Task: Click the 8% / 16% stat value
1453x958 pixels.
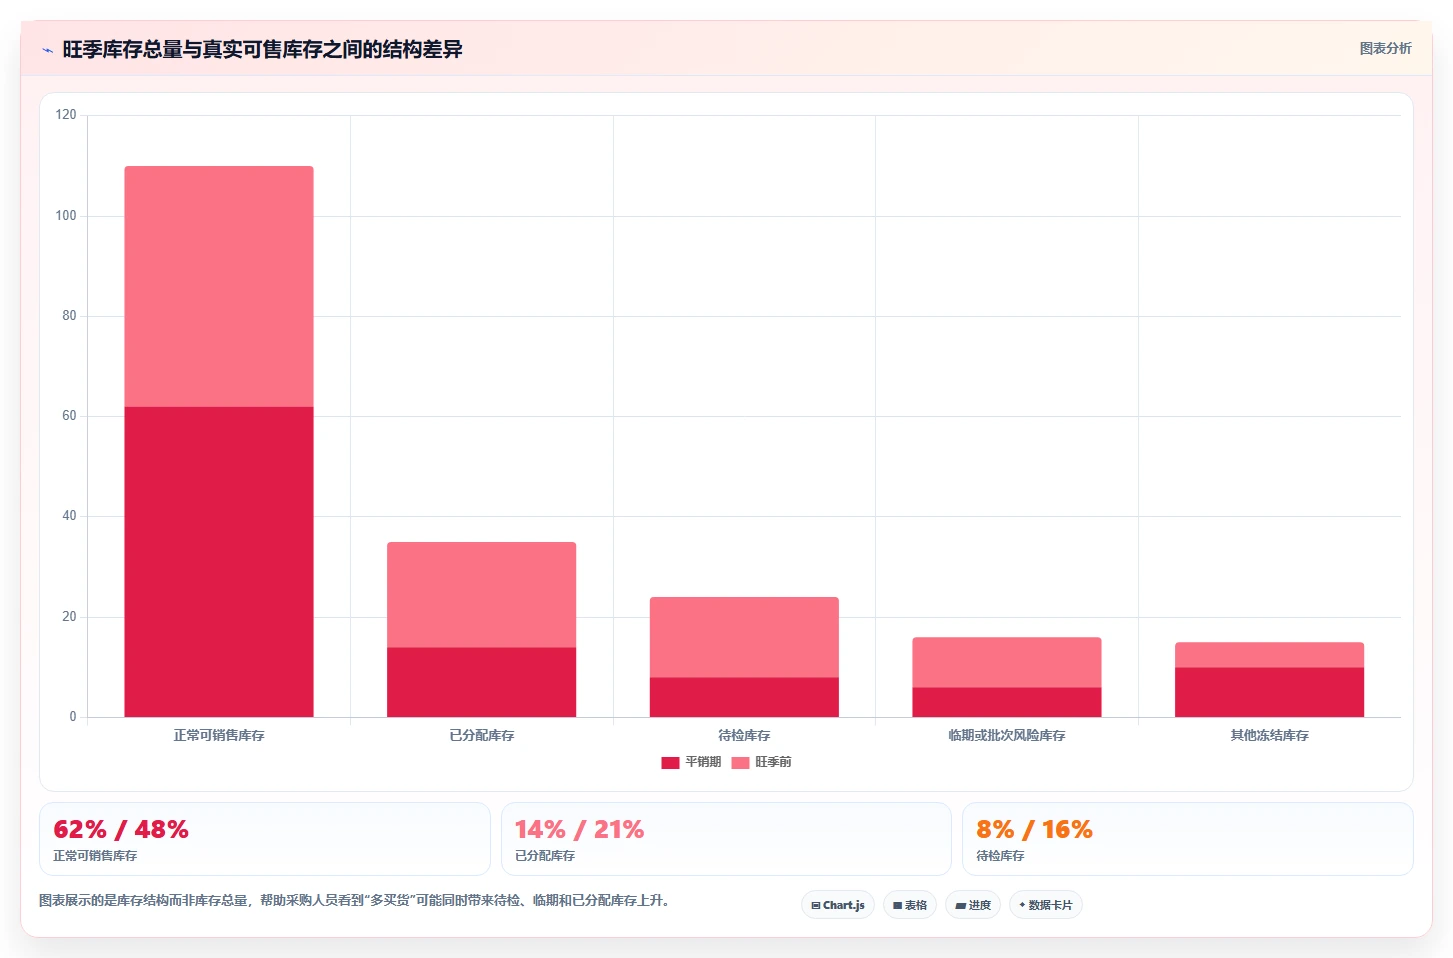Action: tap(1034, 829)
